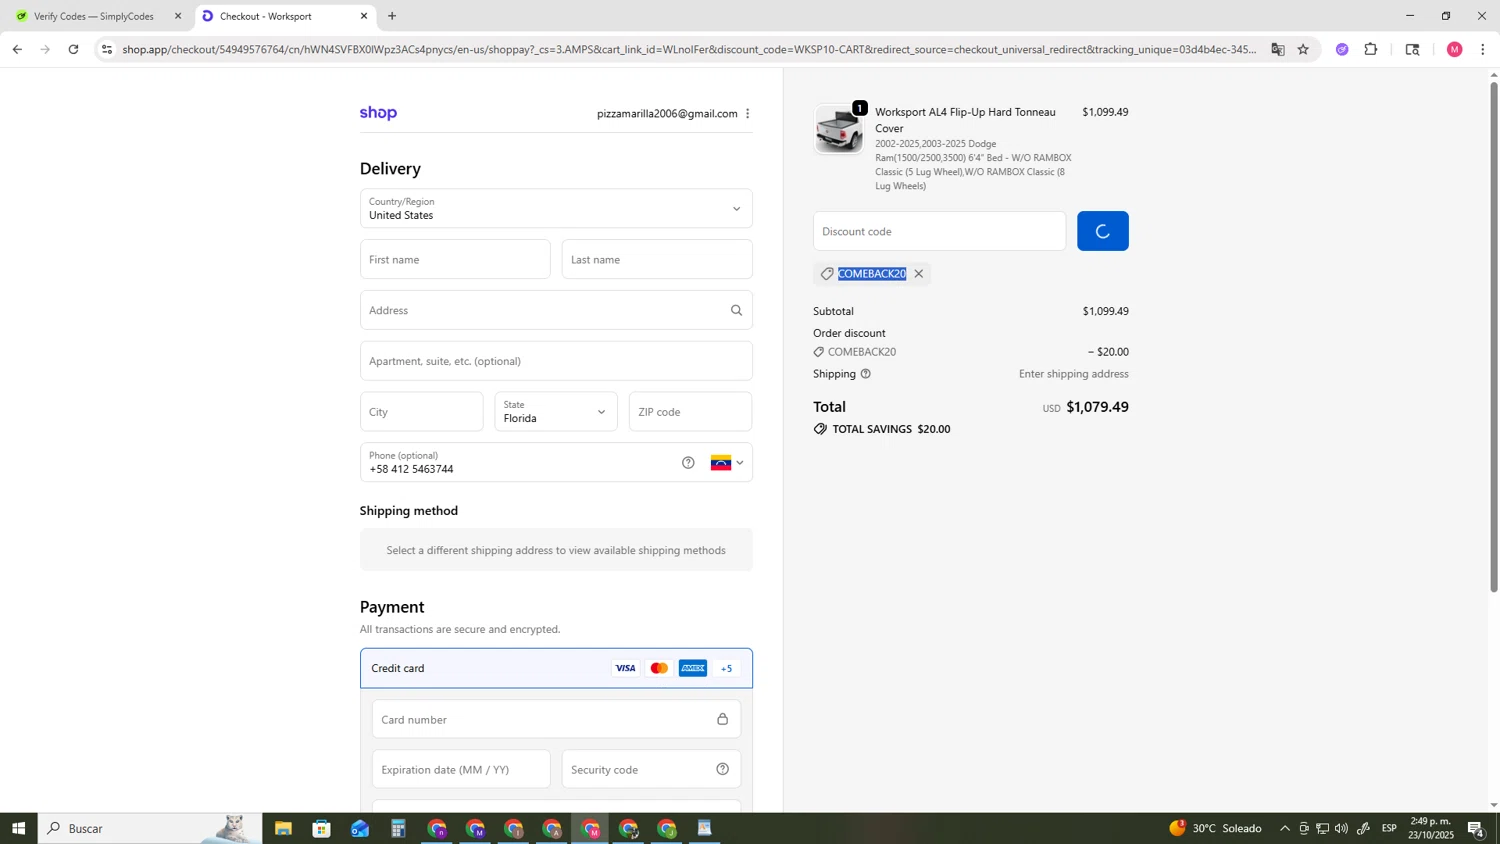Close the Verify Codes SimplyCodes tab
This screenshot has height=844, width=1500.
pyautogui.click(x=178, y=16)
